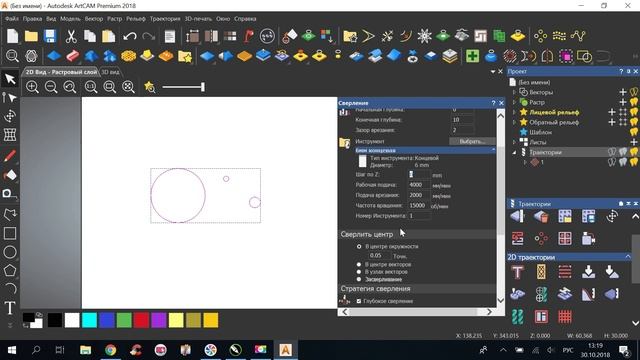
Task: Toggle visibility bulb for Лицевой рельеф
Action: pyautogui.click(x=634, y=112)
